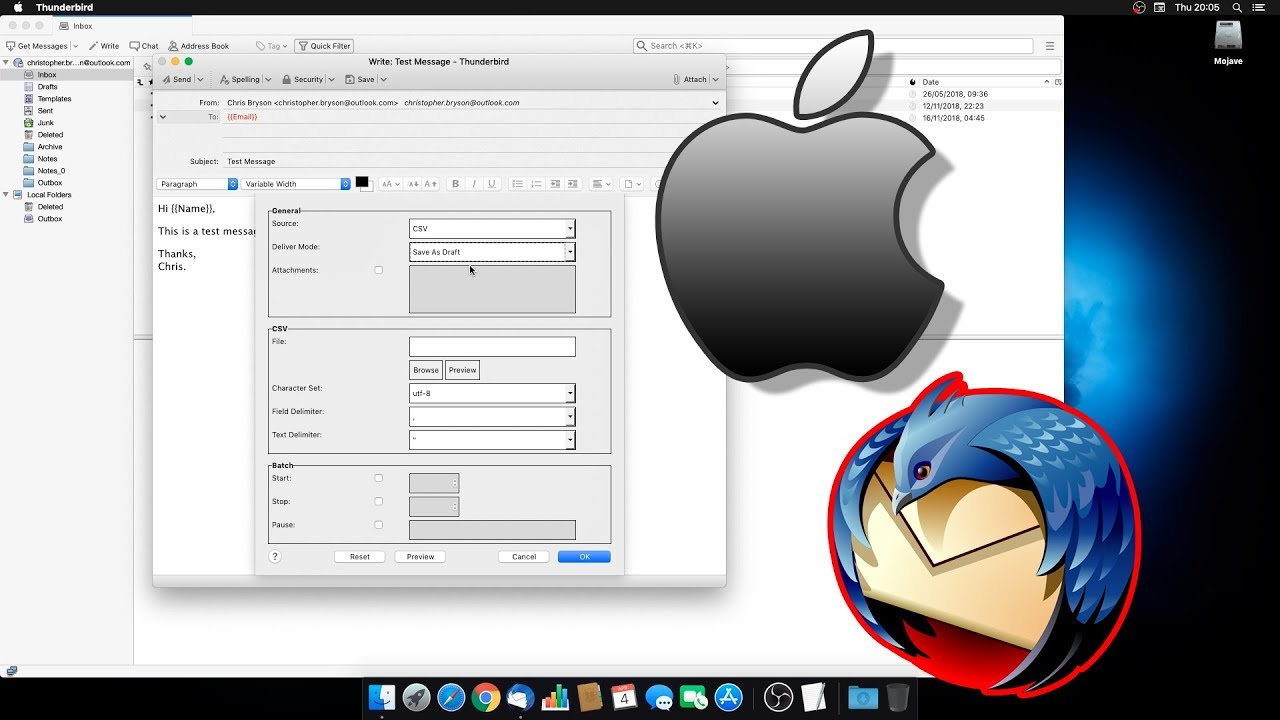The height and width of the screenshot is (720, 1280).
Task: Run Spelling check in compose window
Action: tap(239, 79)
